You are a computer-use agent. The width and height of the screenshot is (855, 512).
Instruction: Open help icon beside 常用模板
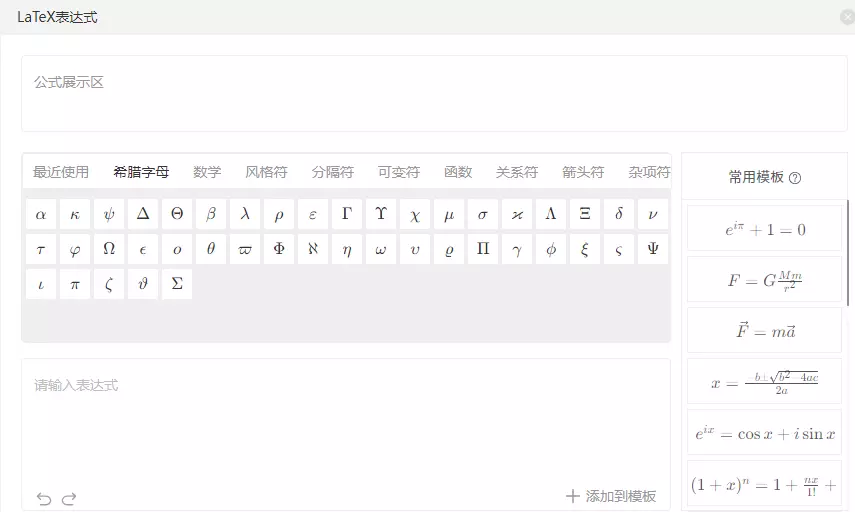[x=795, y=178]
